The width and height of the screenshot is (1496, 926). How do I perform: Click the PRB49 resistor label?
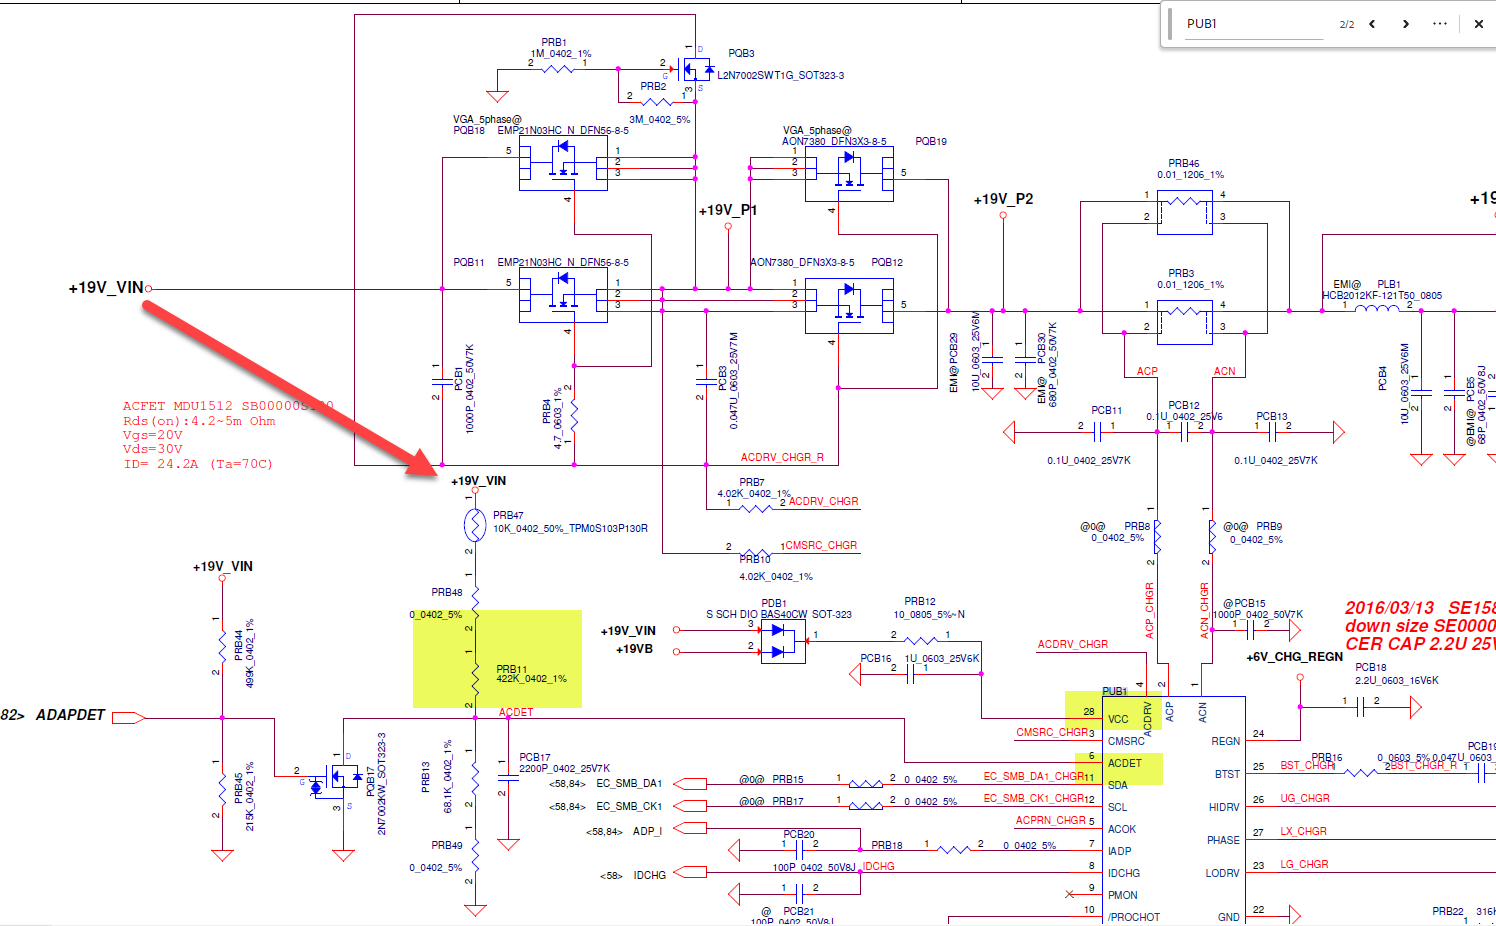[447, 845]
